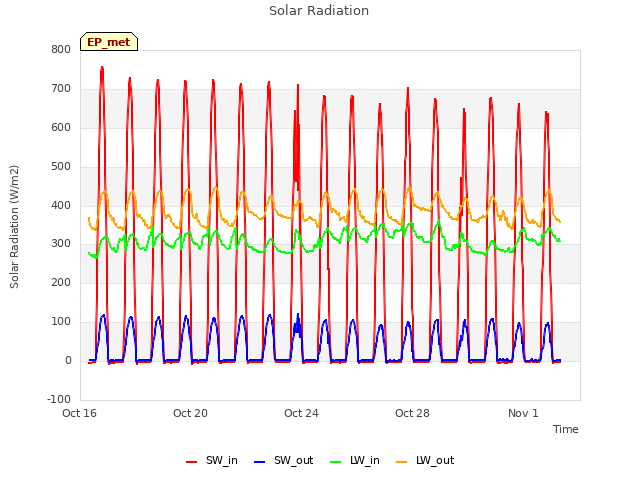The image size is (640, 480).
Task: Click the EP_met annotation label
Action: click(109, 42)
